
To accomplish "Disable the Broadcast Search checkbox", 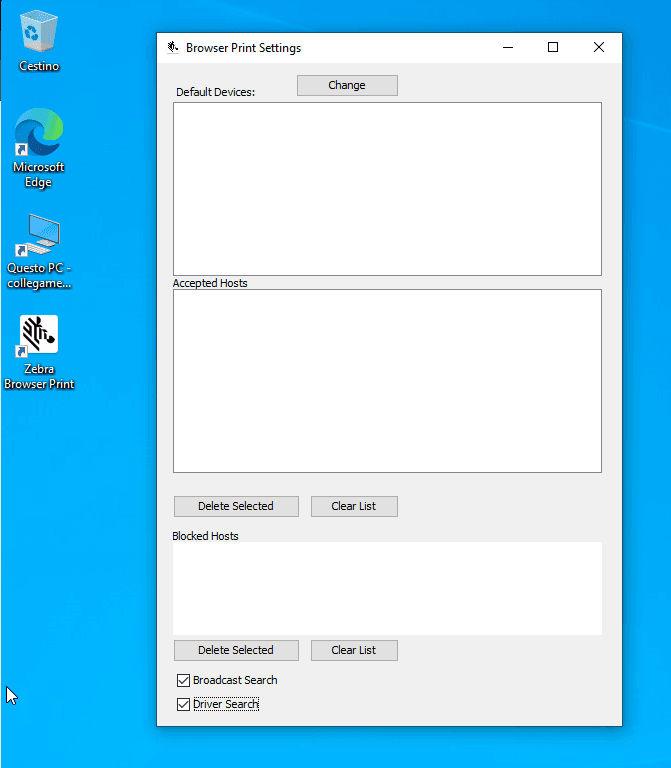I will coord(183,681).
